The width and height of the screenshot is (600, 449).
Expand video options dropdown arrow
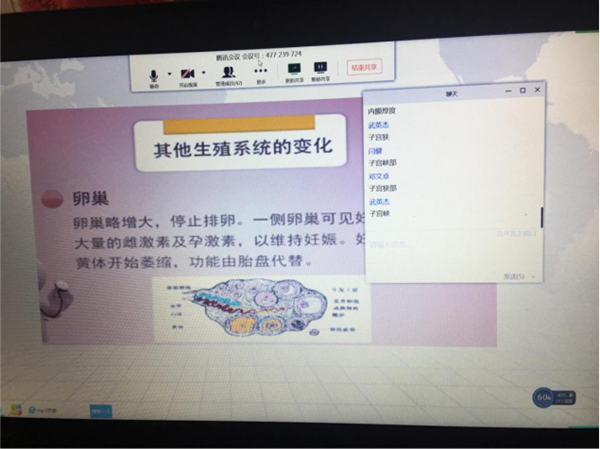tap(204, 74)
